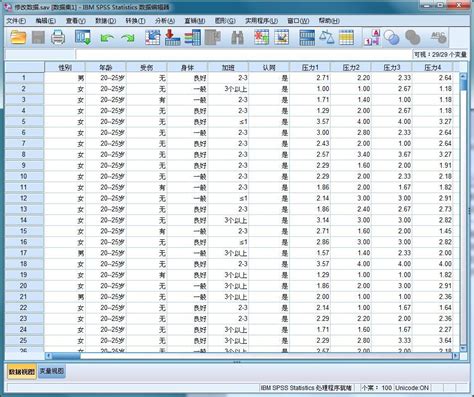Click the undo arrow icon

[107, 38]
